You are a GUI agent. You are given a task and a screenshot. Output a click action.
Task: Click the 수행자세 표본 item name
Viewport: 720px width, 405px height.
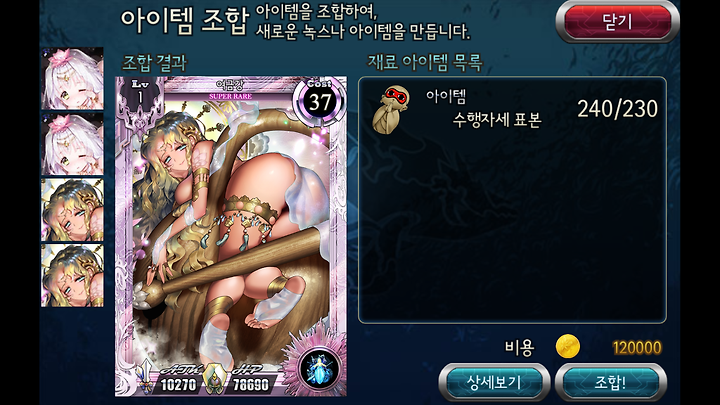tap(497, 120)
